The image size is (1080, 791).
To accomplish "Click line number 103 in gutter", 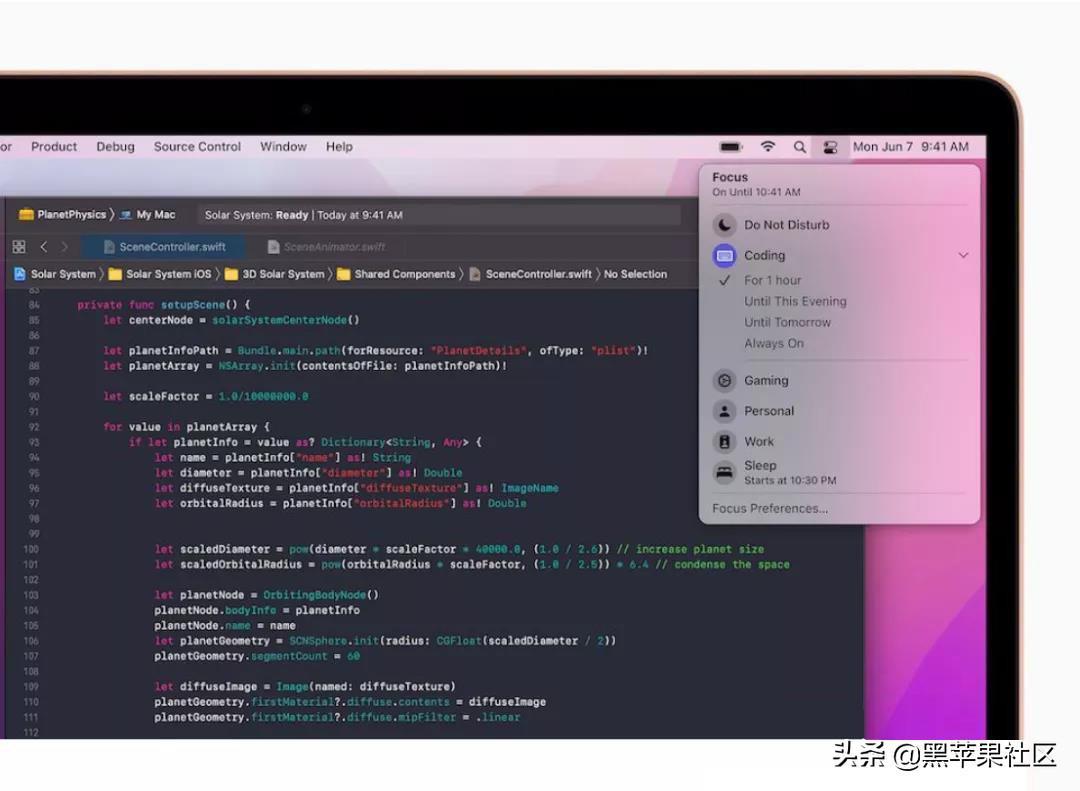I will click(31, 595).
